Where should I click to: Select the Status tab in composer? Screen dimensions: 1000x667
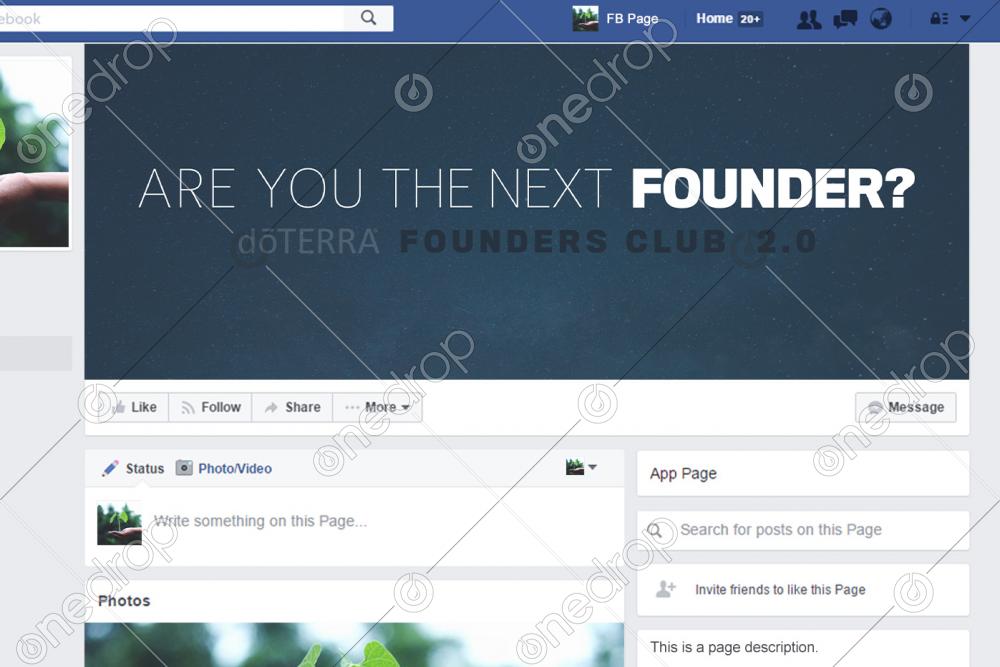(x=133, y=468)
